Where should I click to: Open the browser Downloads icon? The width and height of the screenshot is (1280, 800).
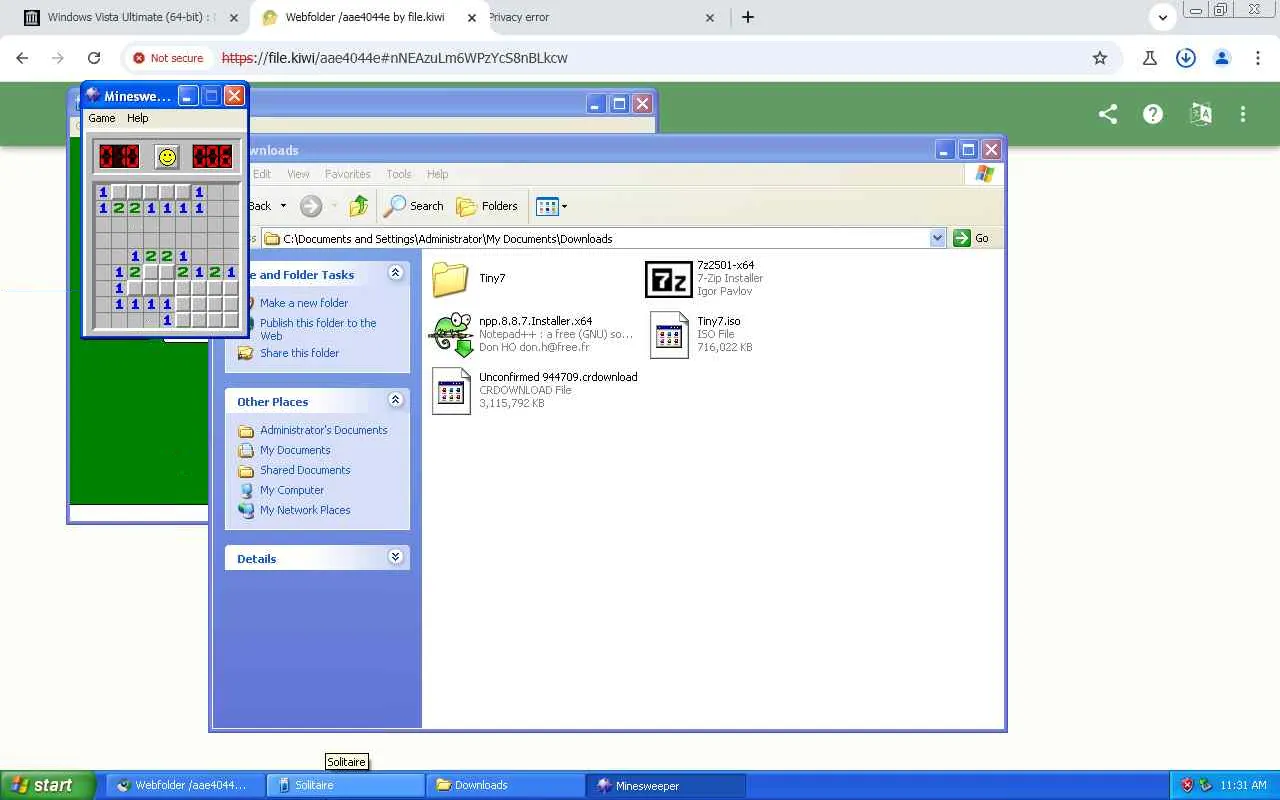pos(1186,58)
